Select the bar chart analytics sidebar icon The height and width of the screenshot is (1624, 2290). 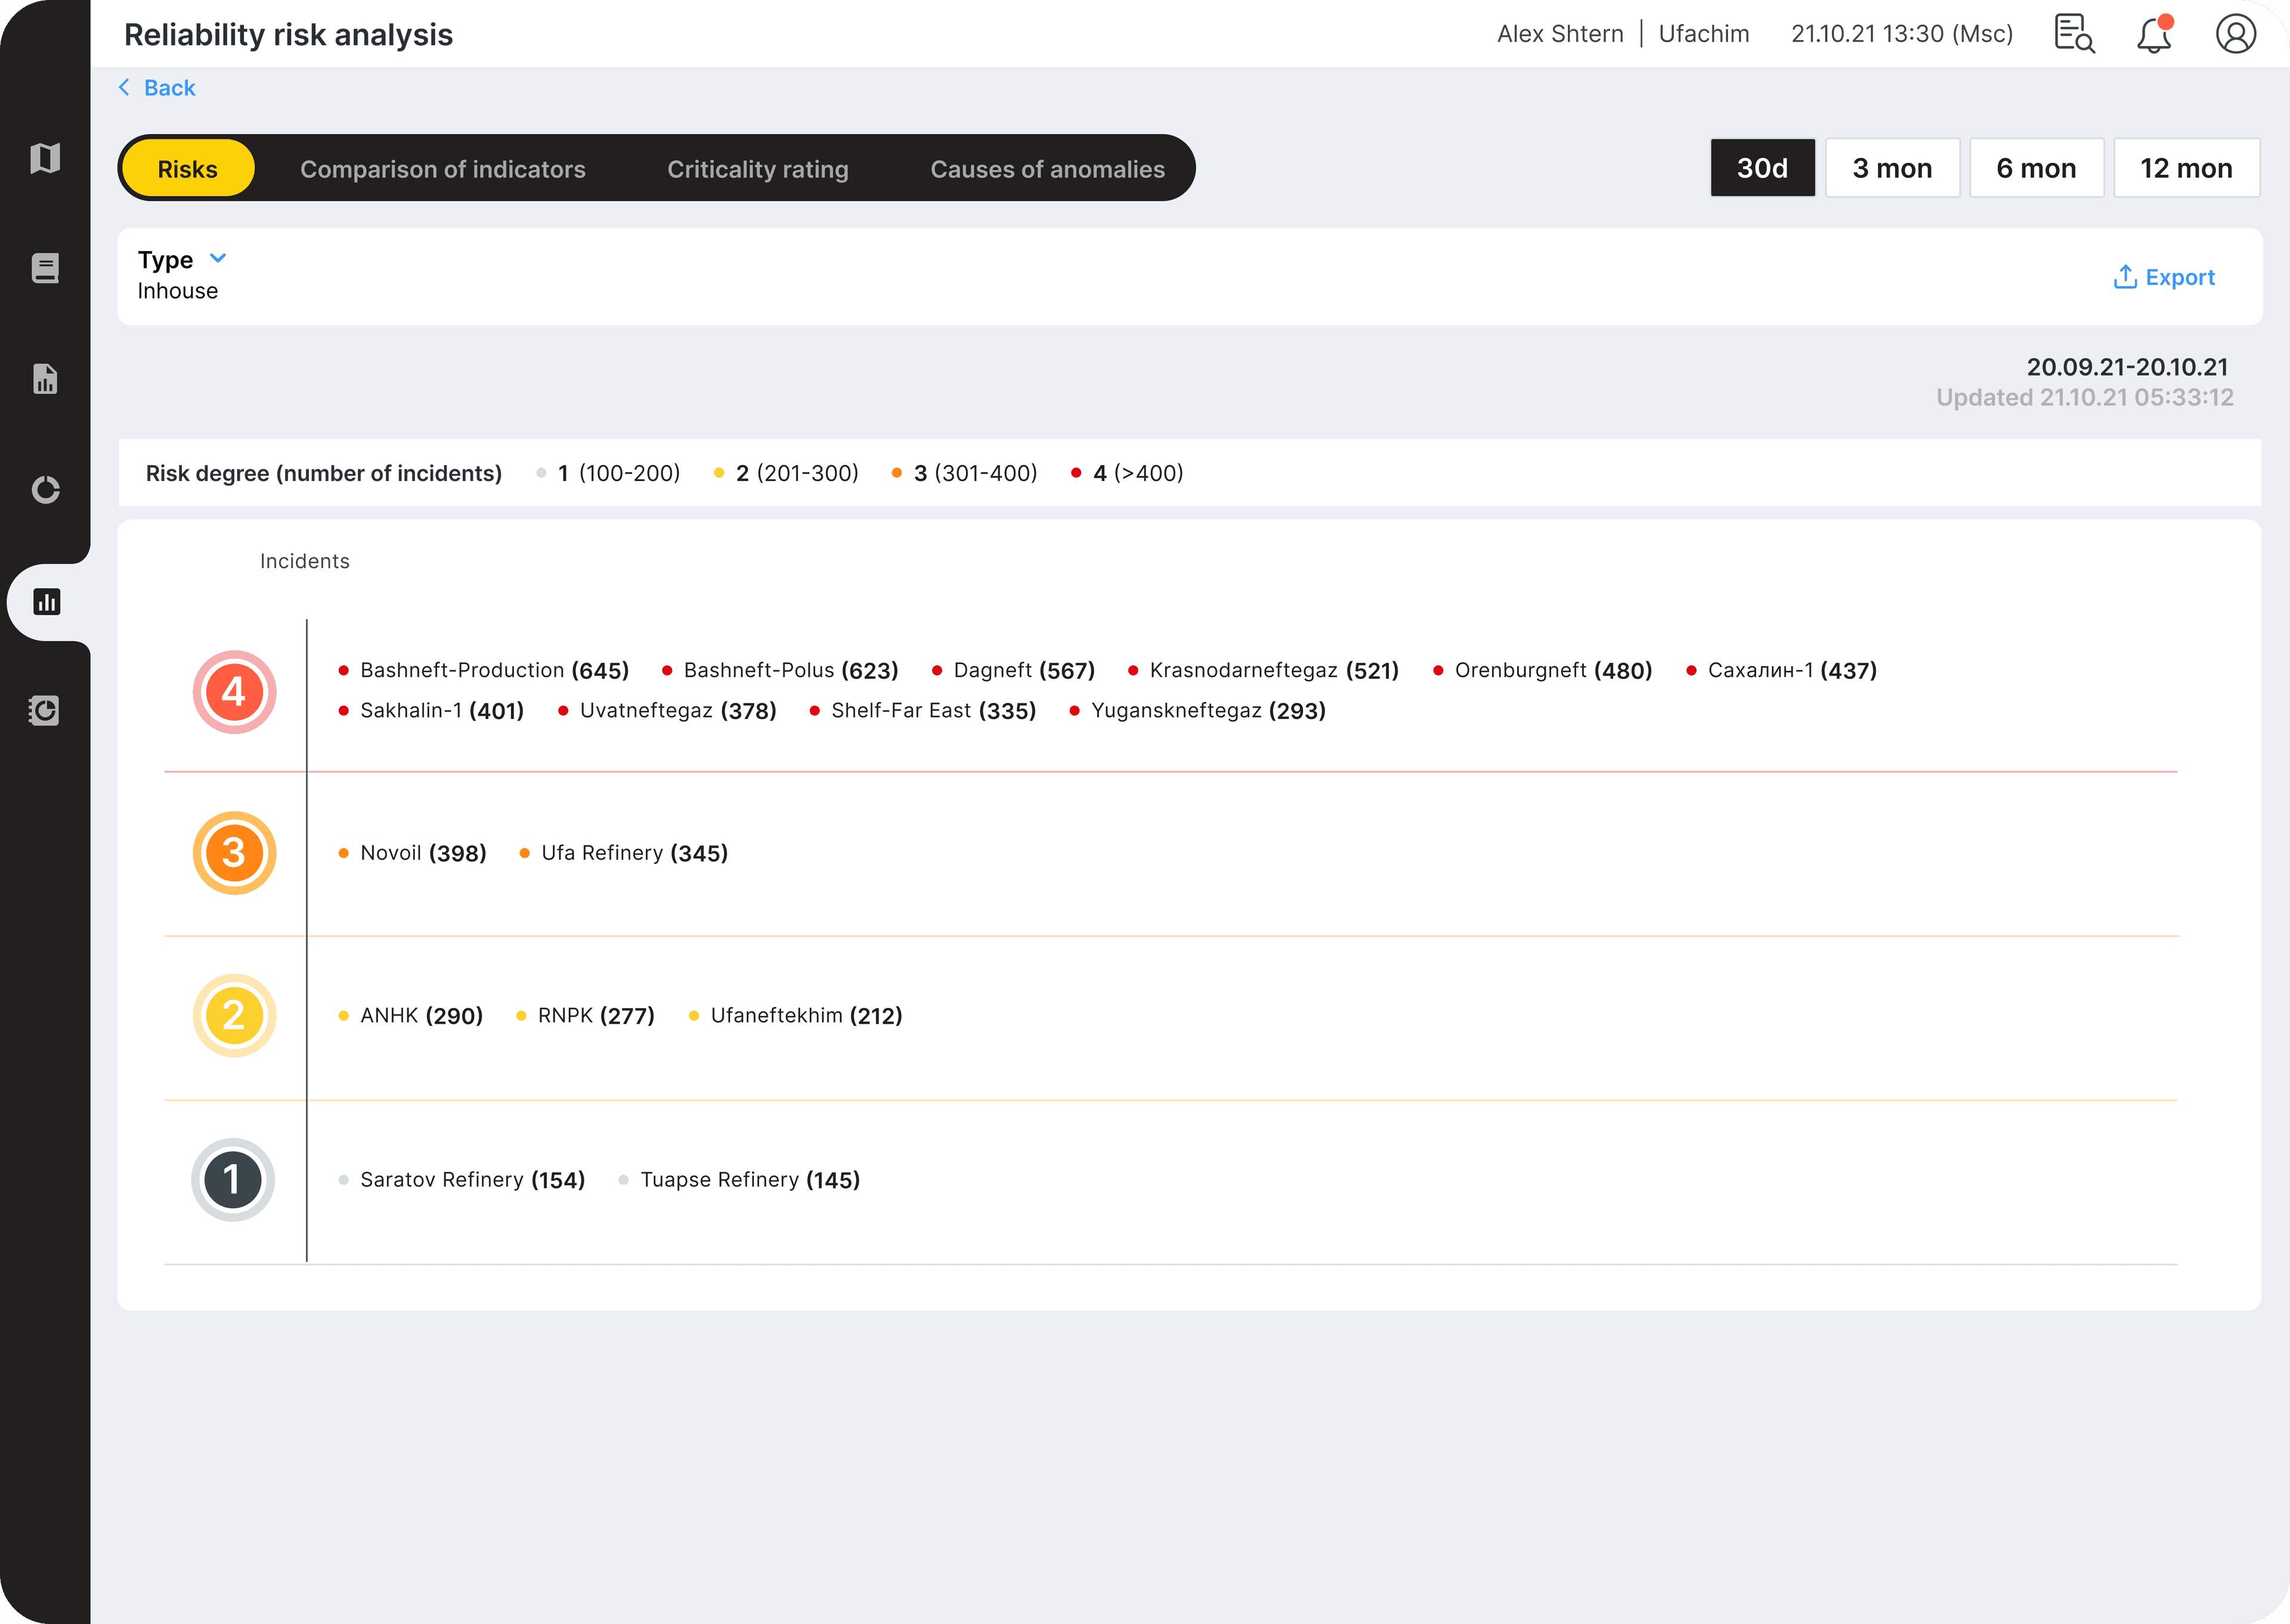click(46, 602)
